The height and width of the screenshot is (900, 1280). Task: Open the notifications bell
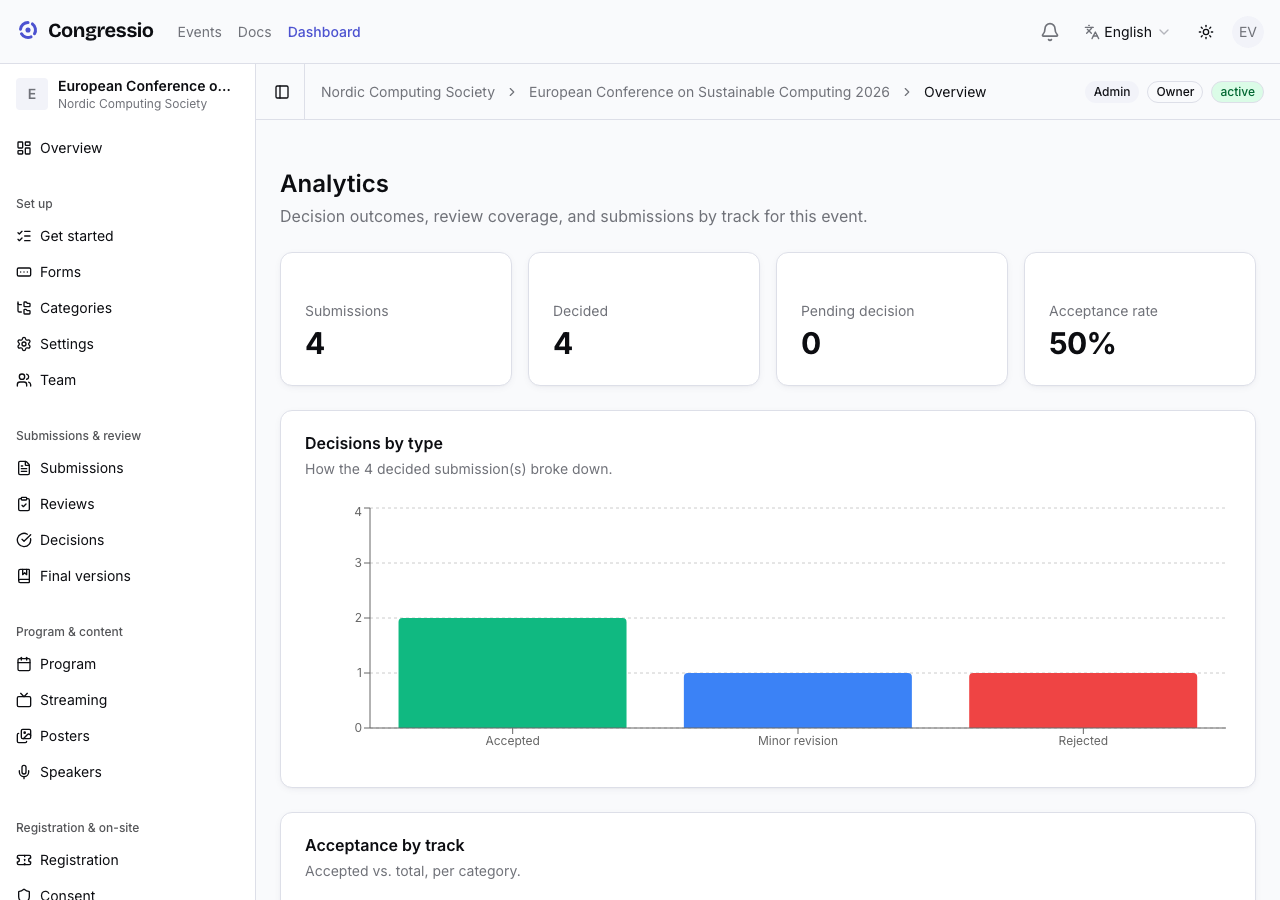[x=1050, y=32]
